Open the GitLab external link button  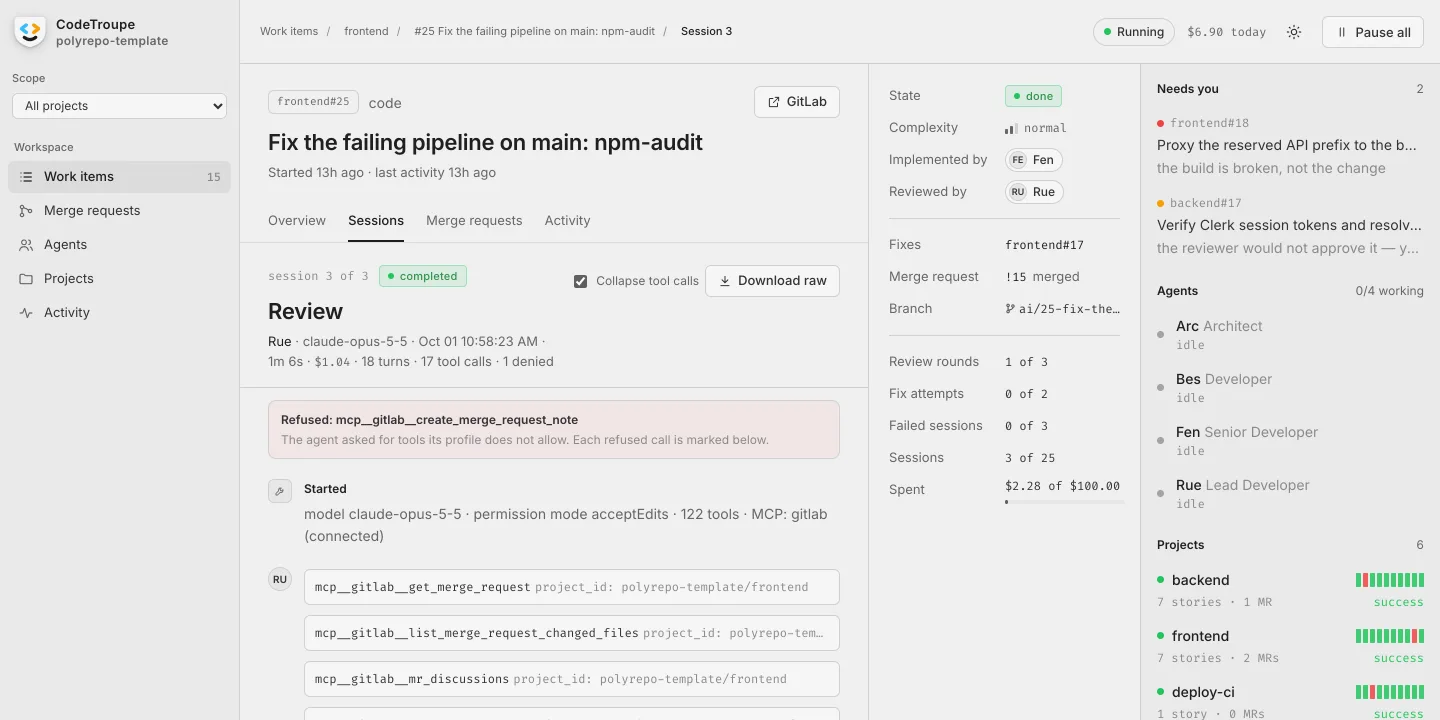click(797, 102)
